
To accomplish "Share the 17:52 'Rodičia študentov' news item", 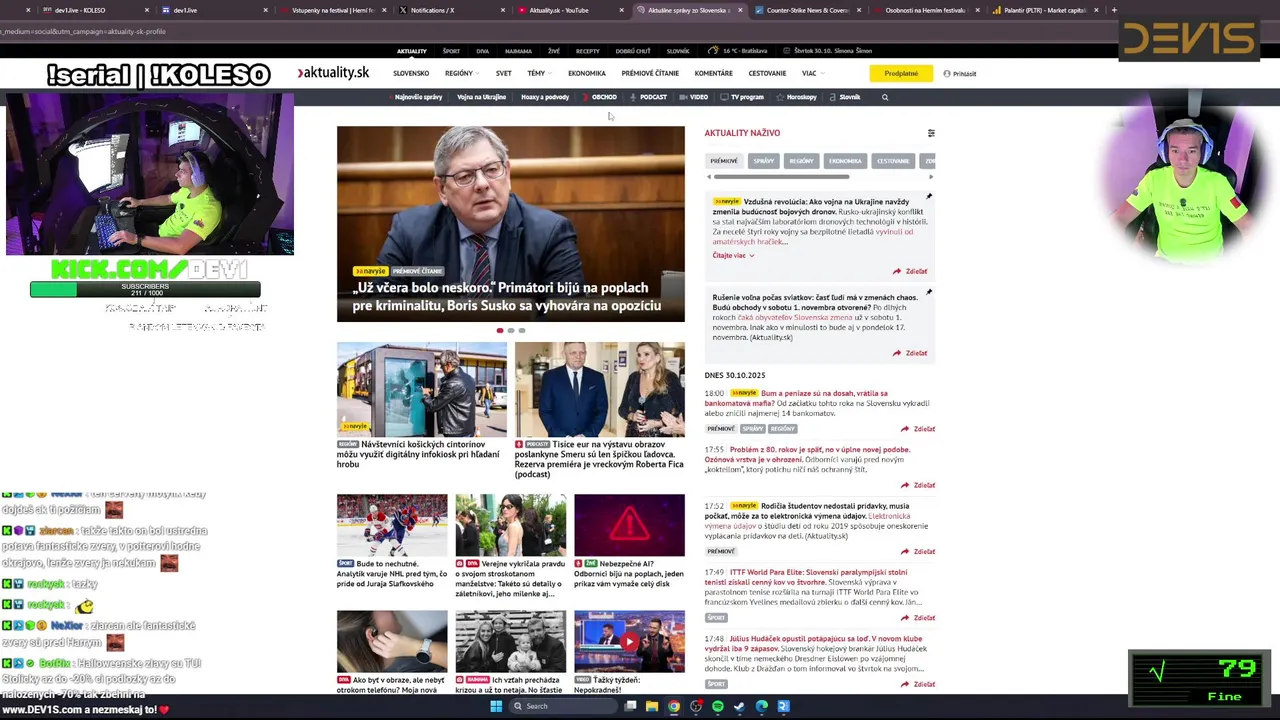I will (x=918, y=551).
